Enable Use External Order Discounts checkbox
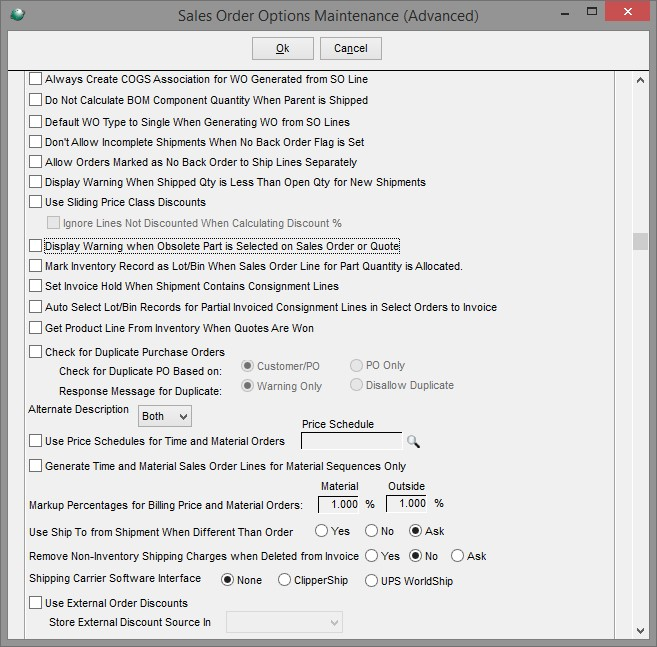Viewport: 657px width, 647px height. (36, 603)
